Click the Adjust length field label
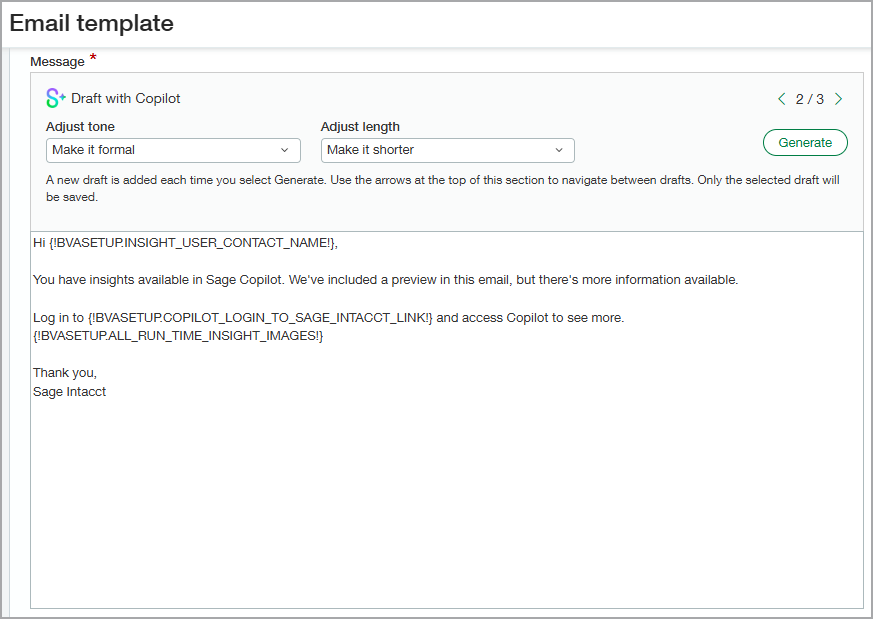The image size is (873, 619). point(360,128)
